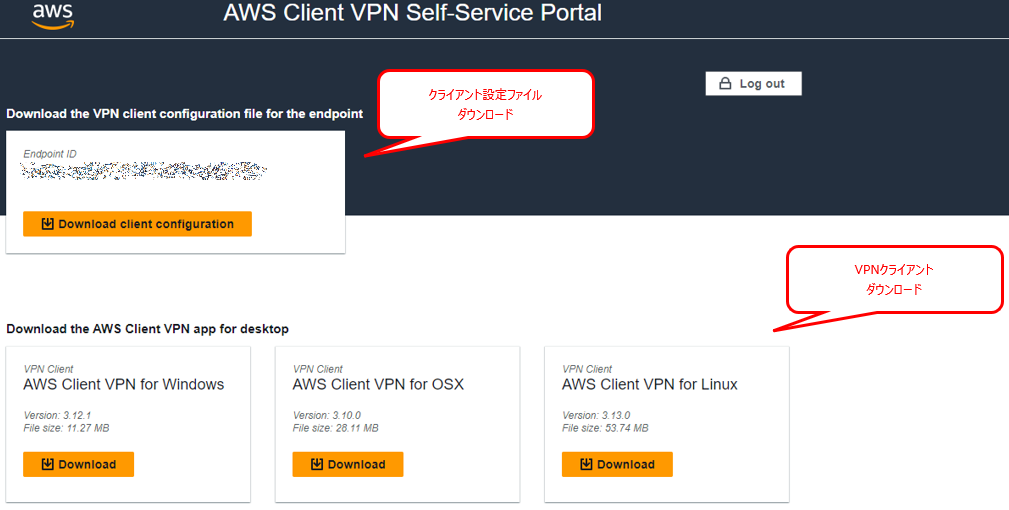Click the 'Version: 3.13.0' text
This screenshot has height=510, width=1009.
click(x=597, y=415)
